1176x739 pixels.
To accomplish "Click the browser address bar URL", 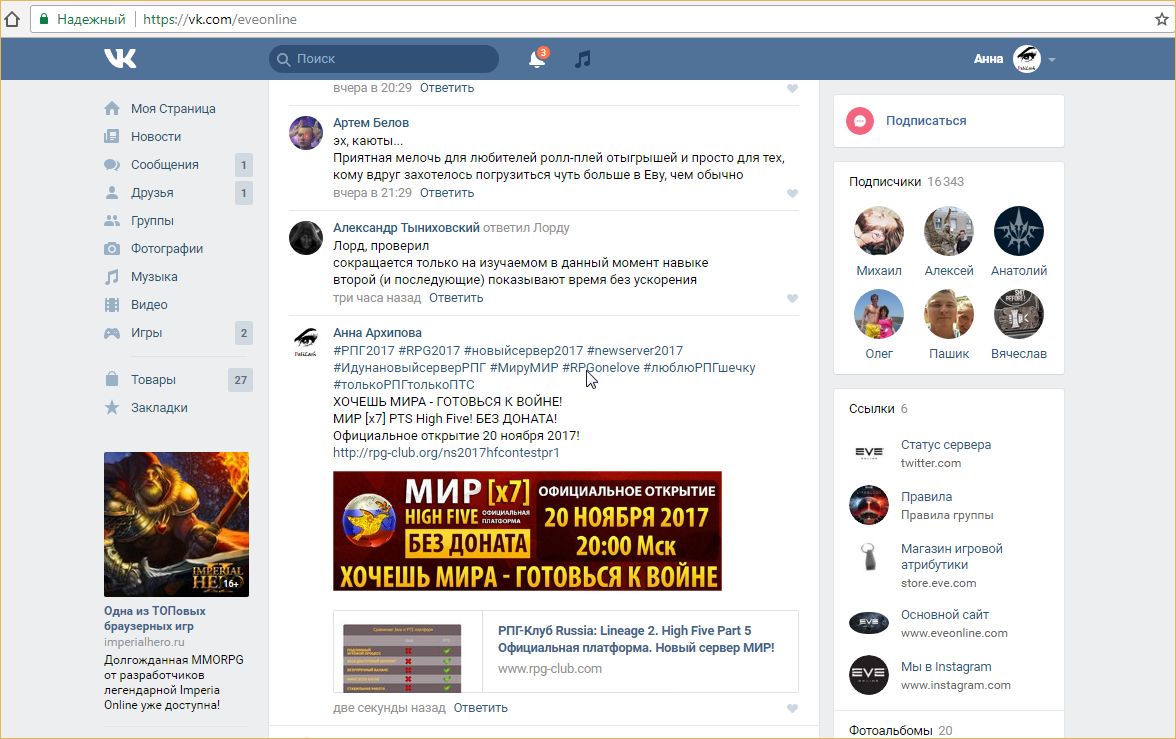I will coord(220,20).
